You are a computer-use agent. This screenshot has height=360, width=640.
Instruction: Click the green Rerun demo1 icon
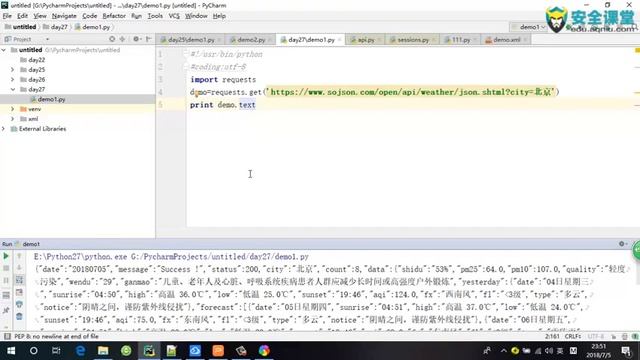click(x=6, y=256)
